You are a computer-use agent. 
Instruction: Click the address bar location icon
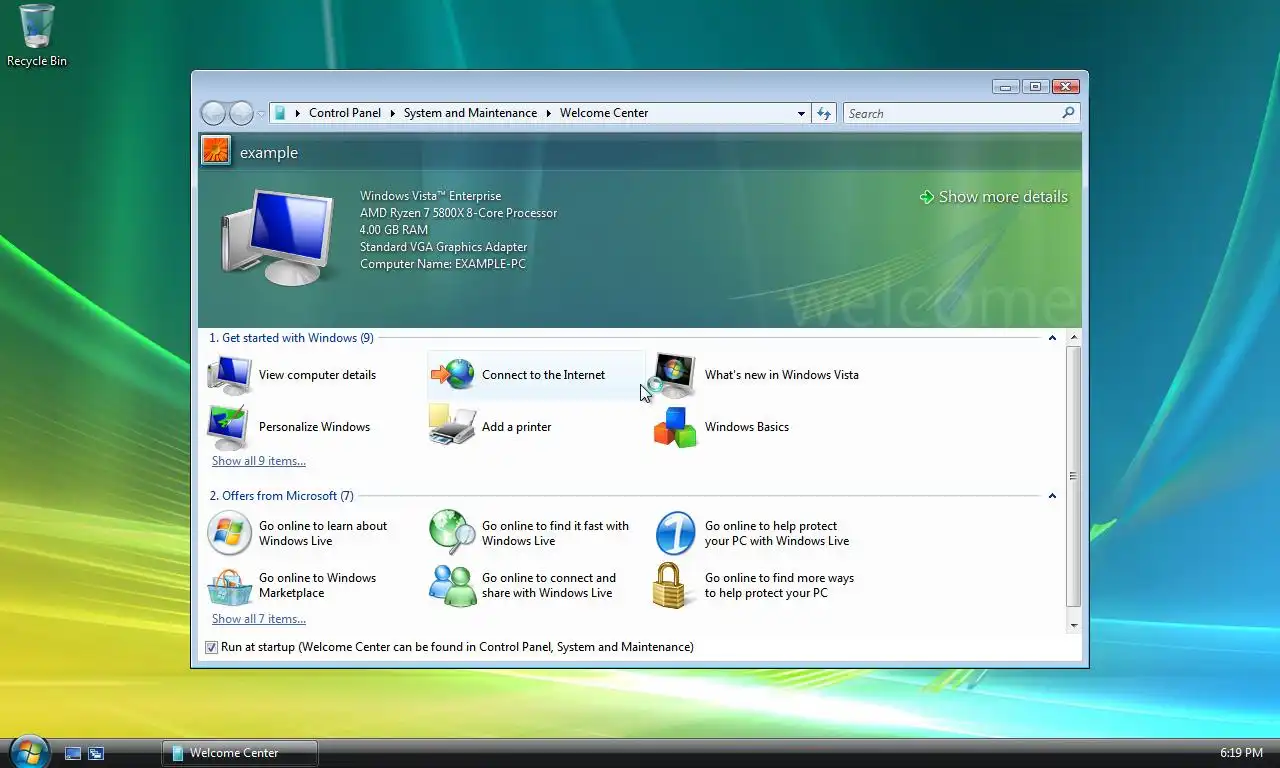281,113
